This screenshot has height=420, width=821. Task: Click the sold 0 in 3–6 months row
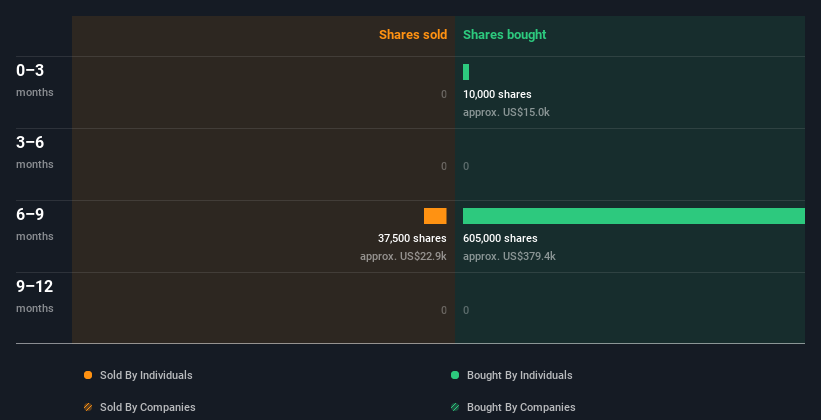click(444, 167)
